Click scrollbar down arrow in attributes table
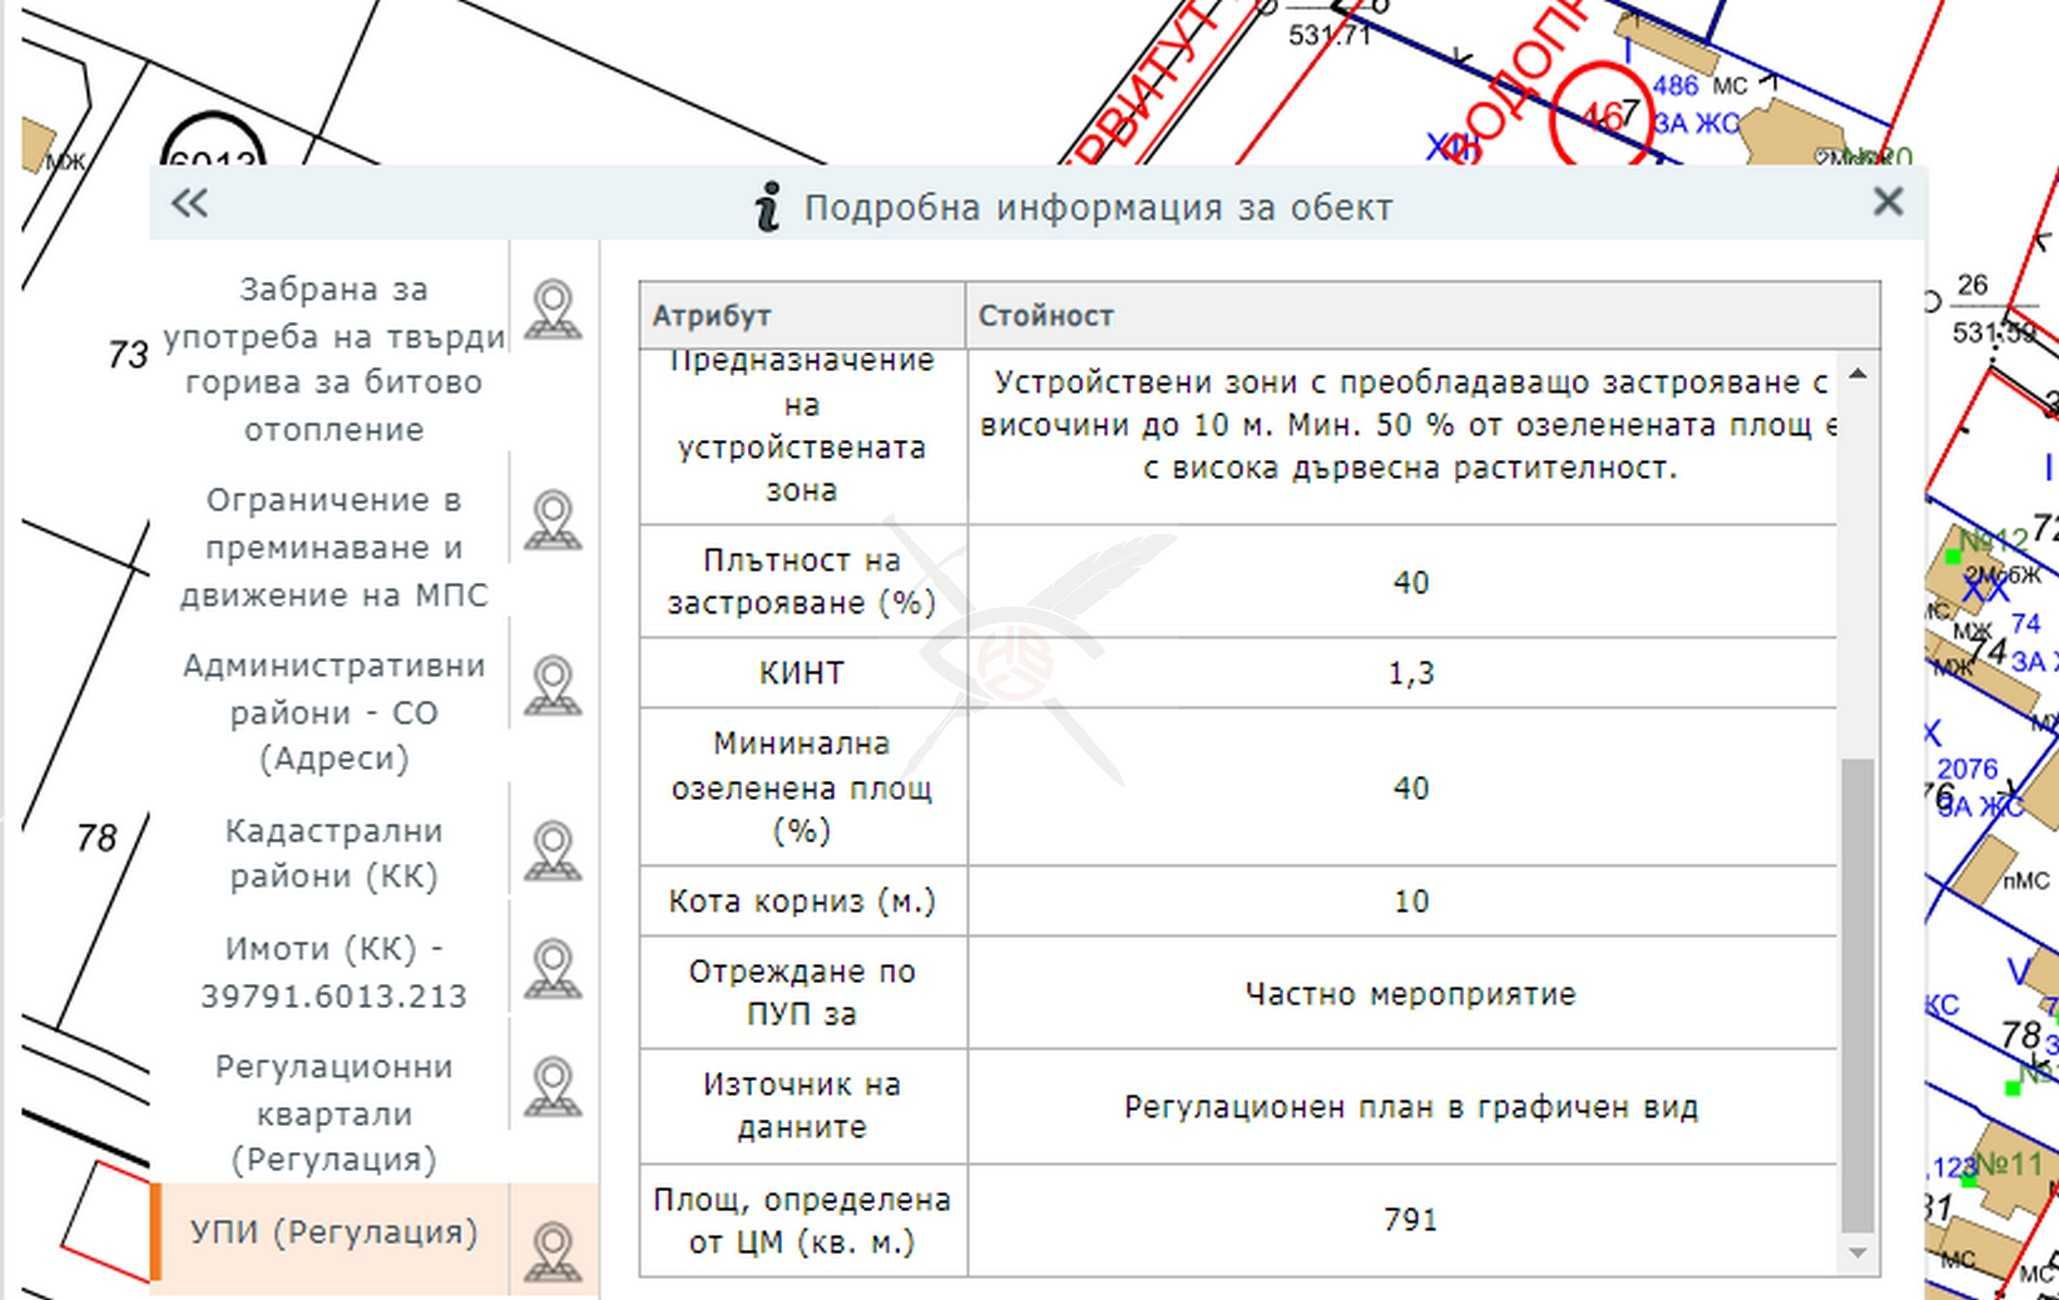The width and height of the screenshot is (2059, 1300). point(1857,1253)
